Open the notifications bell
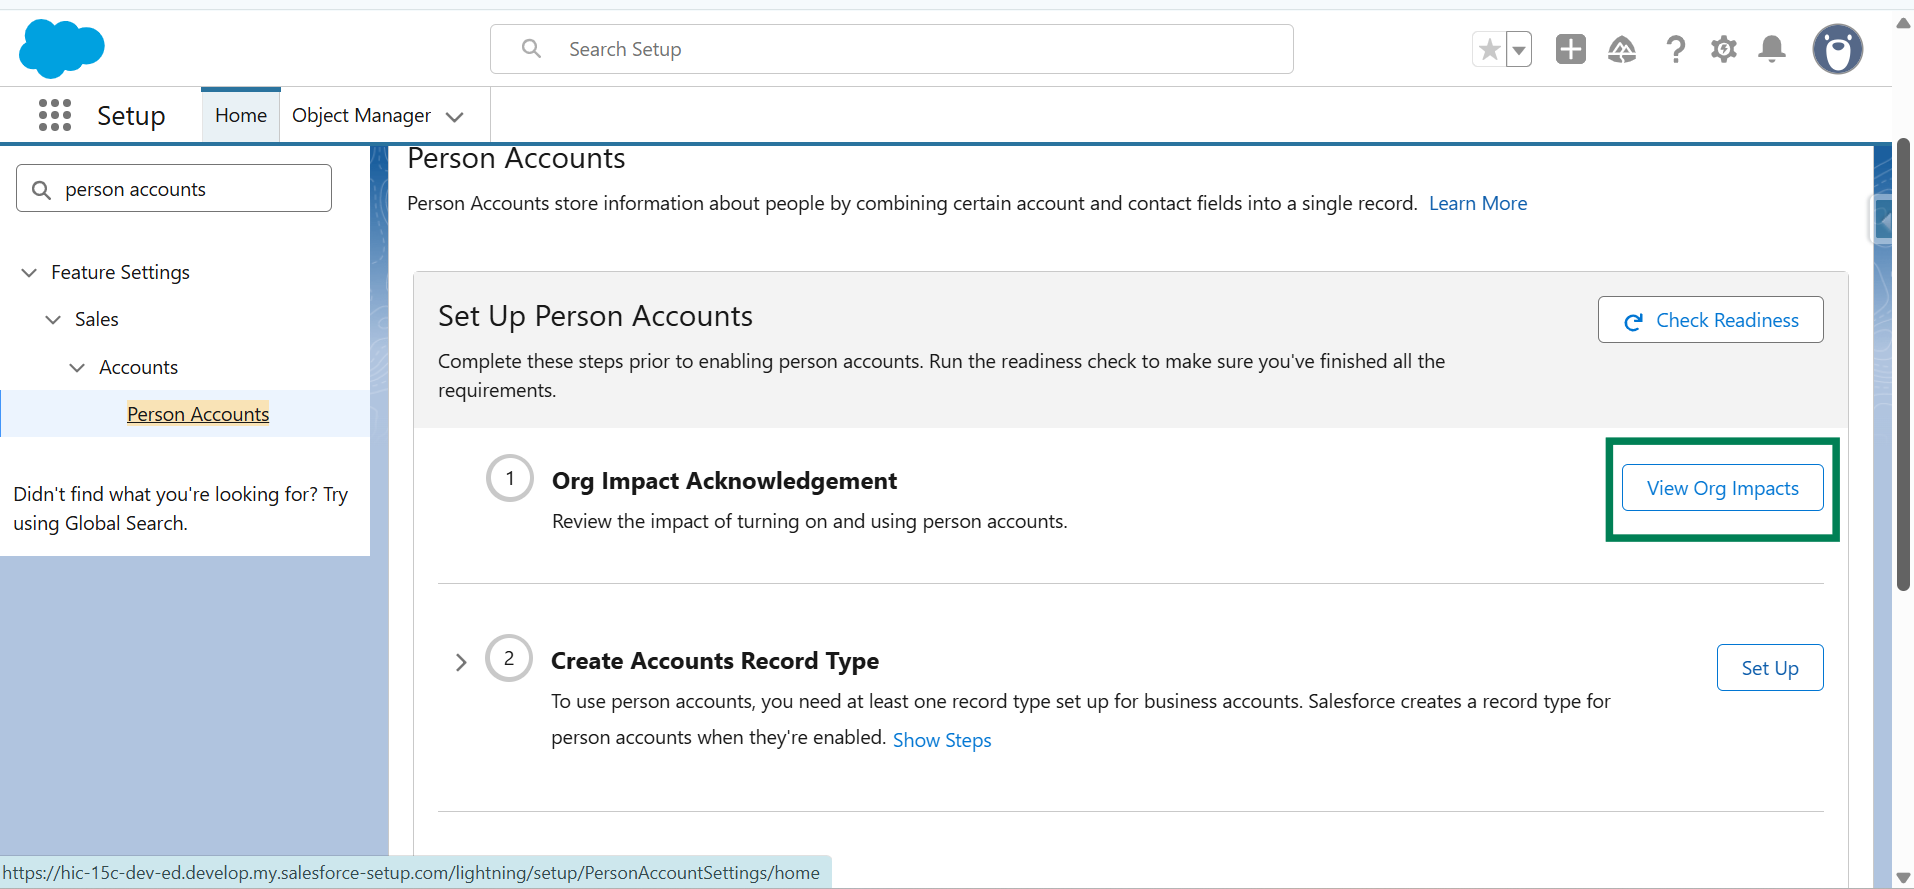Viewport: 1914px width, 889px height. point(1771,49)
